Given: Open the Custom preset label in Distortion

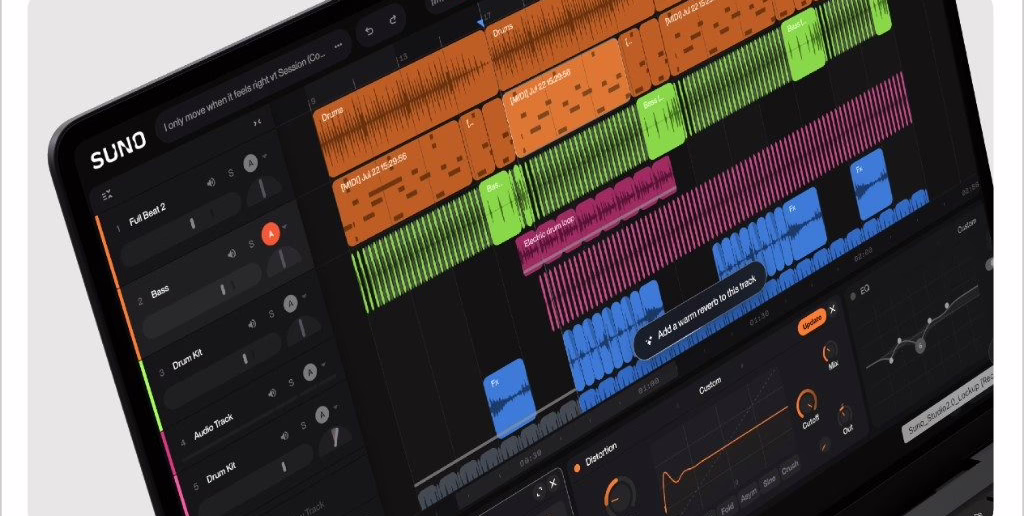Looking at the screenshot, I should coord(710,386).
